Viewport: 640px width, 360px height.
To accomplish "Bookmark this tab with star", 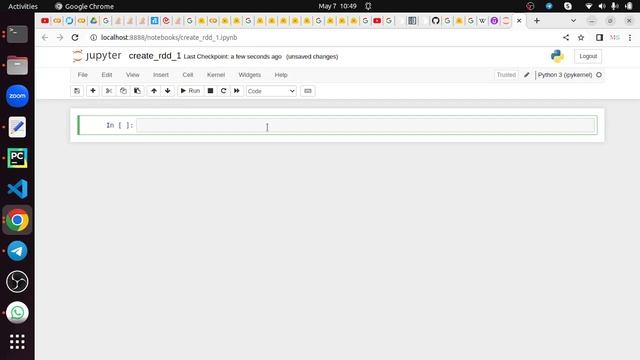I will [x=581, y=38].
